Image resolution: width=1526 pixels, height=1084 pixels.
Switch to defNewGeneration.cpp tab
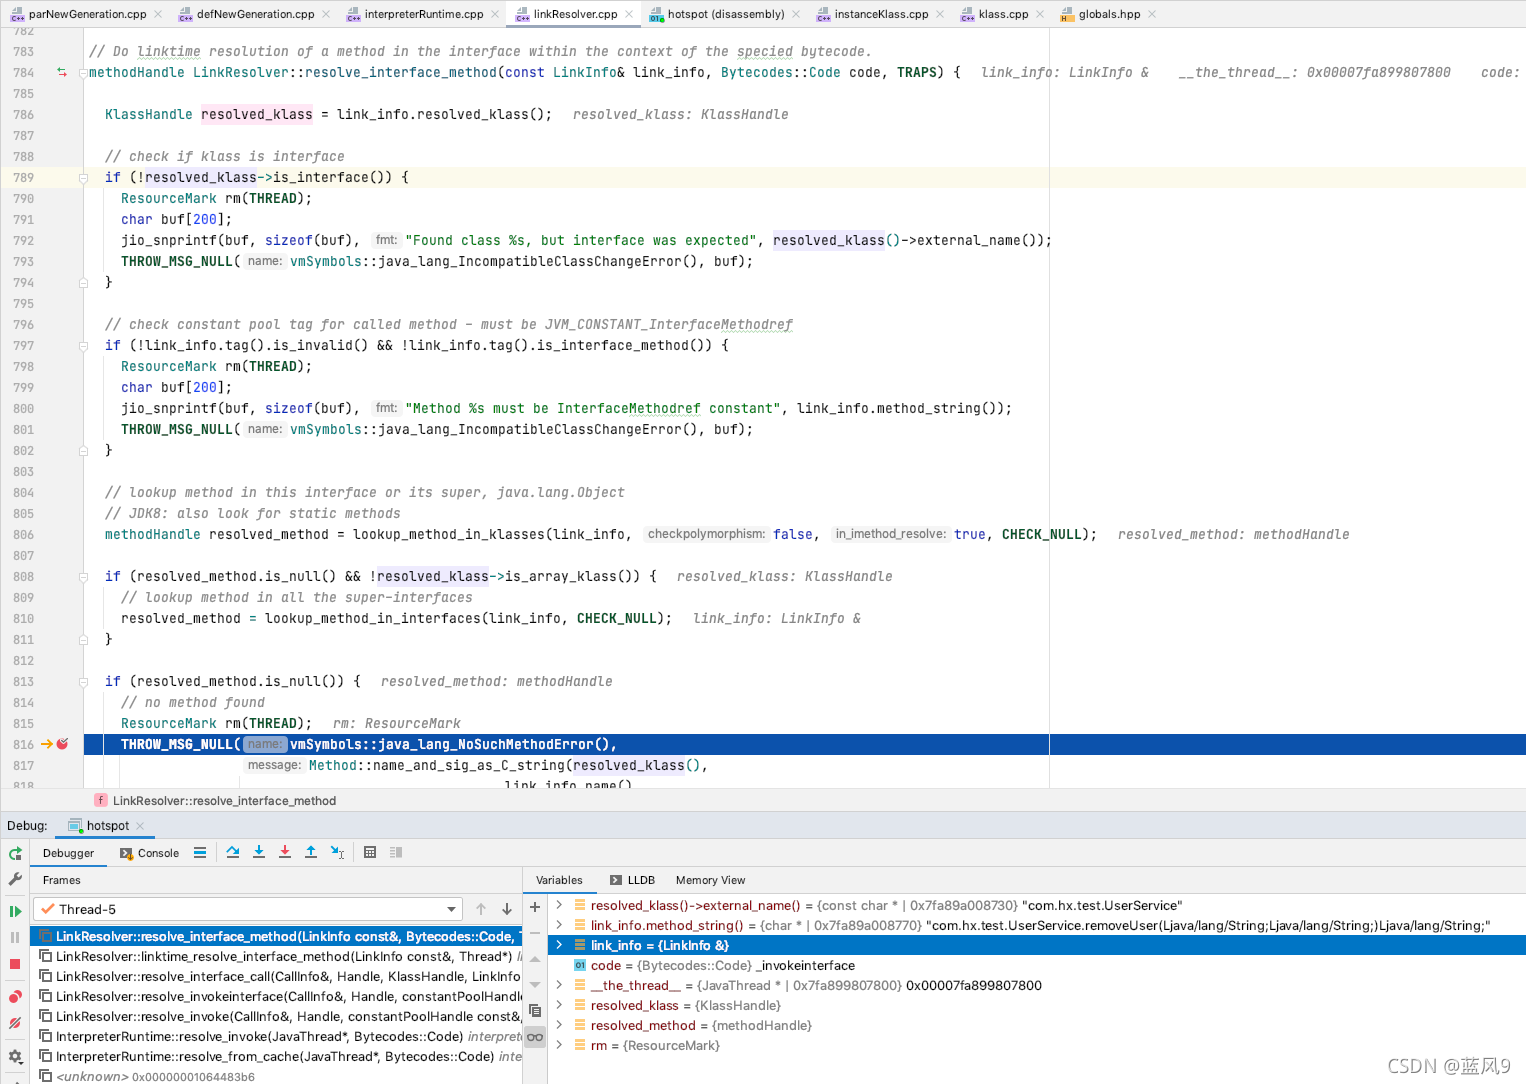[255, 14]
